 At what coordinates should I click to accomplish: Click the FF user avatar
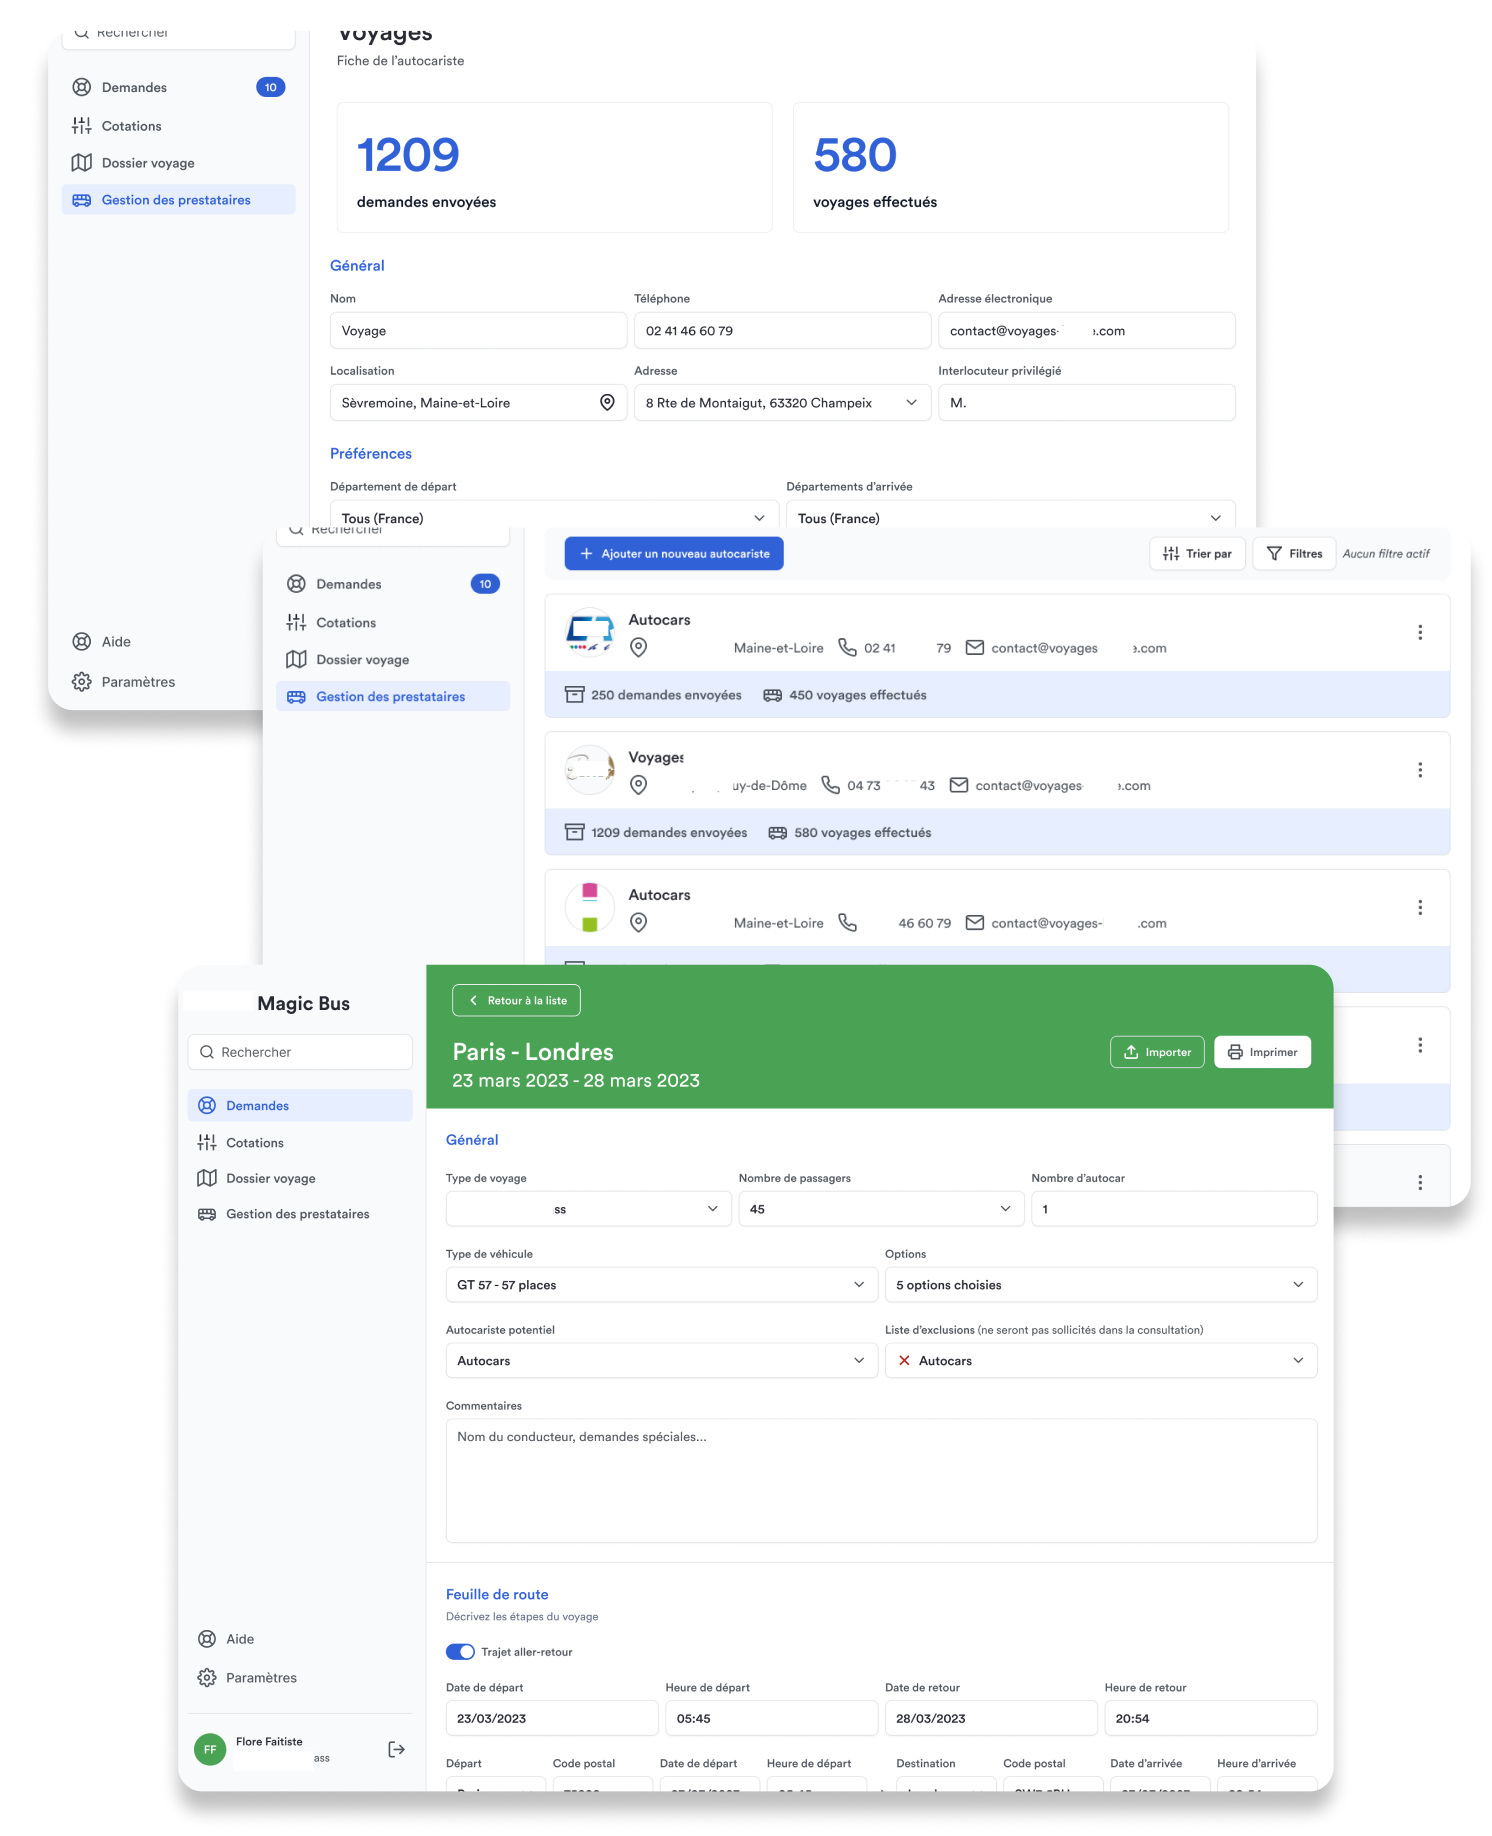pos(210,1749)
